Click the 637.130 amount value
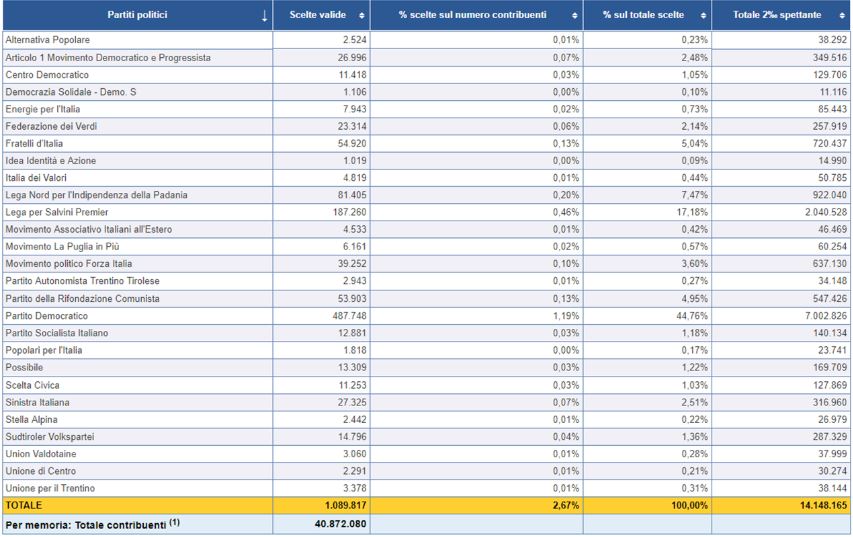The height and width of the screenshot is (537, 853). (830, 264)
